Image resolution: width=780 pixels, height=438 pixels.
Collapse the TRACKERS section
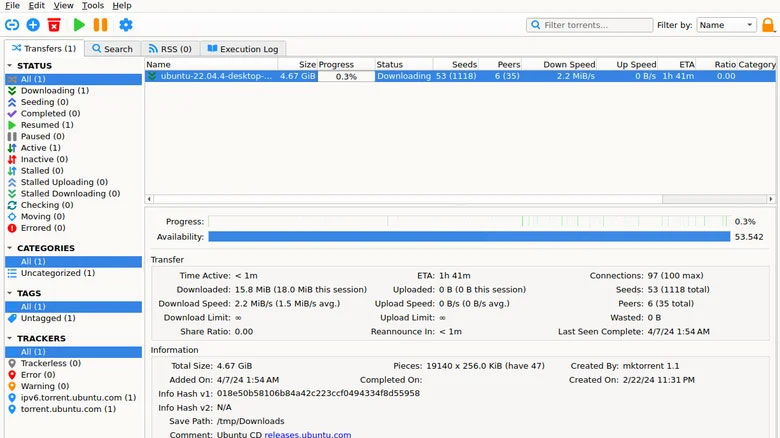(9, 338)
